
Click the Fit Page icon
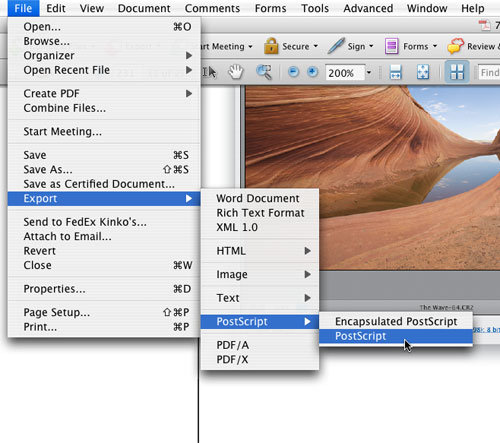tap(423, 72)
